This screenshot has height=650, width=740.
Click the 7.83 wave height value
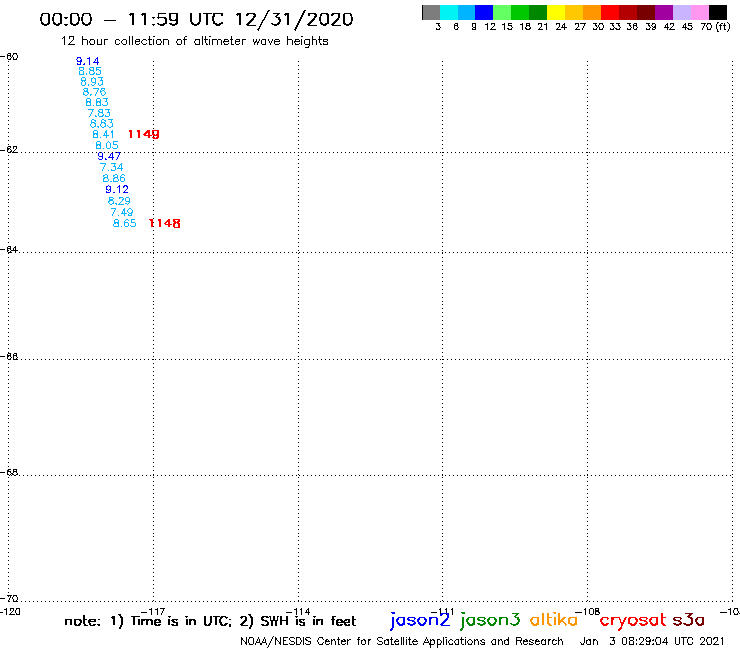click(99, 113)
